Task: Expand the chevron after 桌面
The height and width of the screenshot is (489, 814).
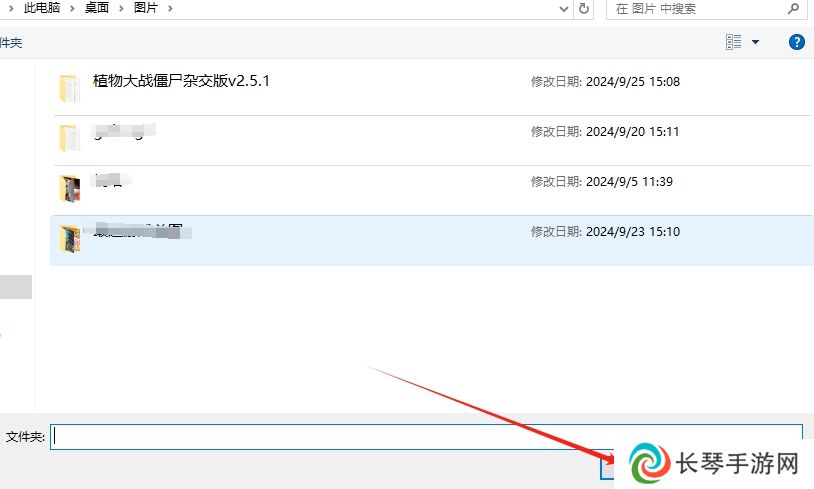Action: (x=121, y=8)
